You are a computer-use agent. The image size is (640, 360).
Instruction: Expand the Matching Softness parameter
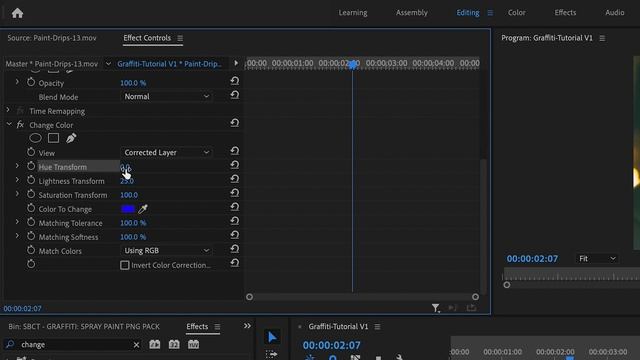pyautogui.click(x=17, y=236)
